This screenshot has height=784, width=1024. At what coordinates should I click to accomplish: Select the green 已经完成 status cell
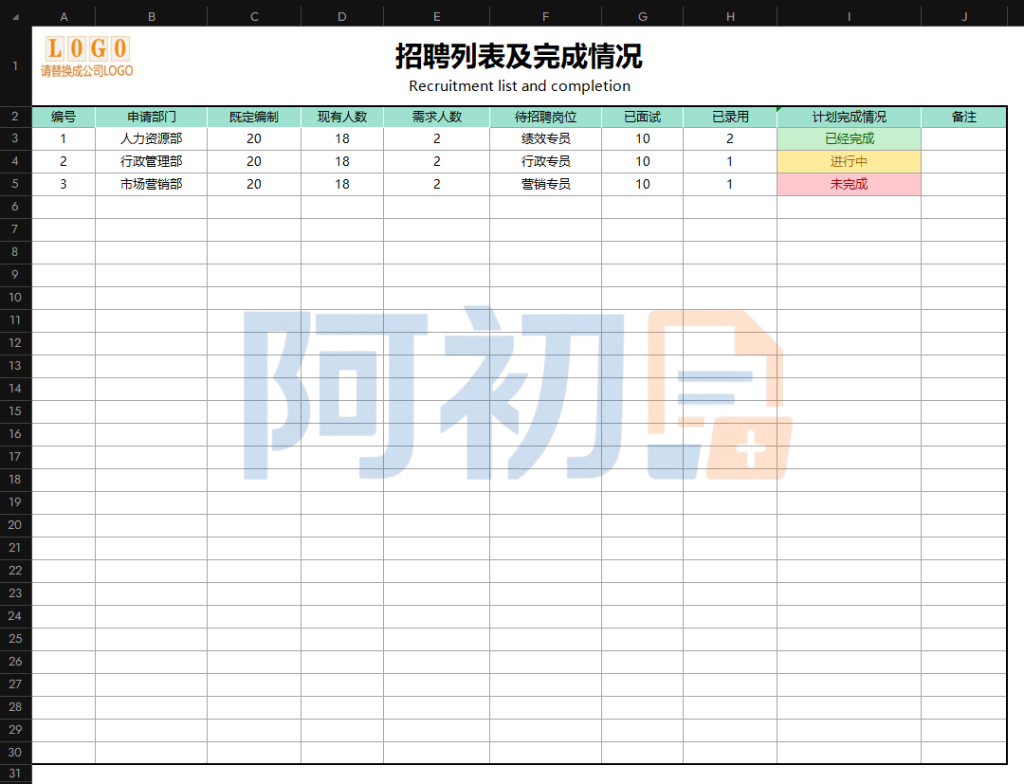coord(849,139)
